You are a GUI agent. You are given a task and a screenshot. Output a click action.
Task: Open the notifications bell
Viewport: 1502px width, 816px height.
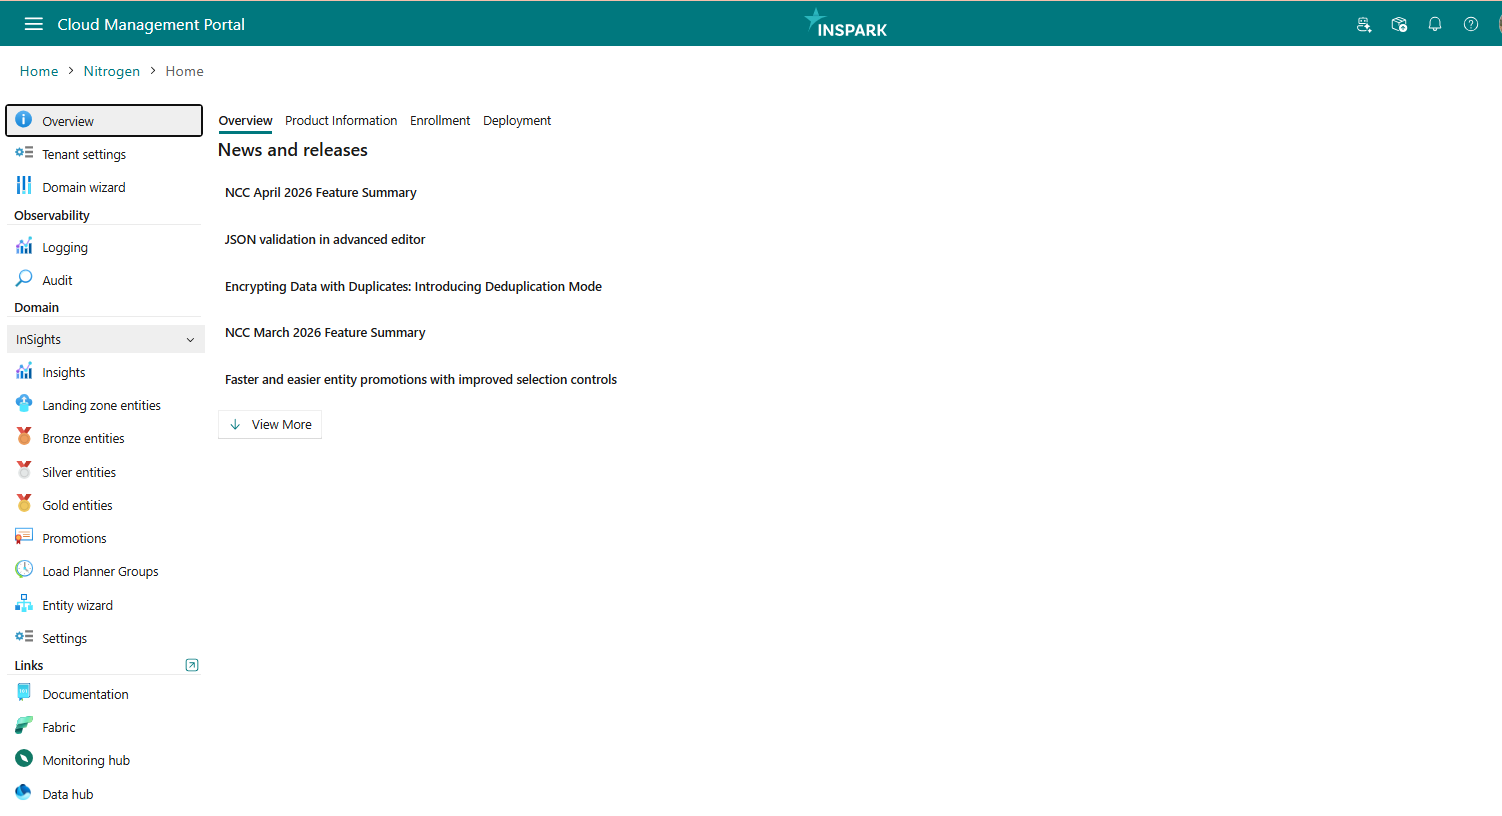coord(1435,25)
